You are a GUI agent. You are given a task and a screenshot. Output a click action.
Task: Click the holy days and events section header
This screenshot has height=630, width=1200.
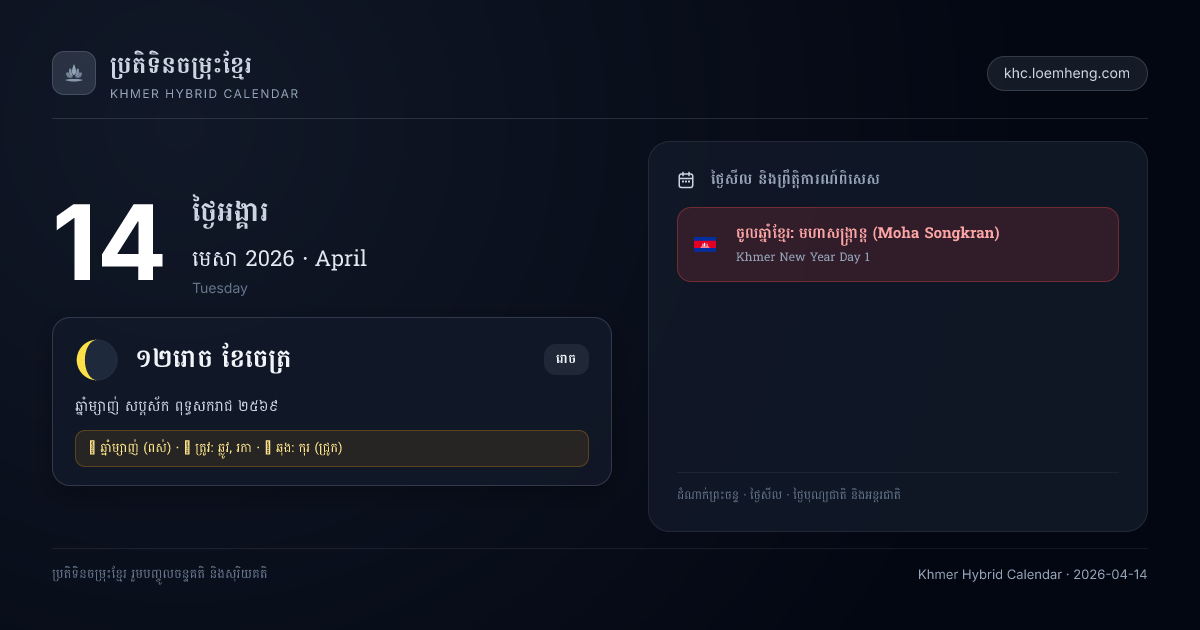point(795,180)
